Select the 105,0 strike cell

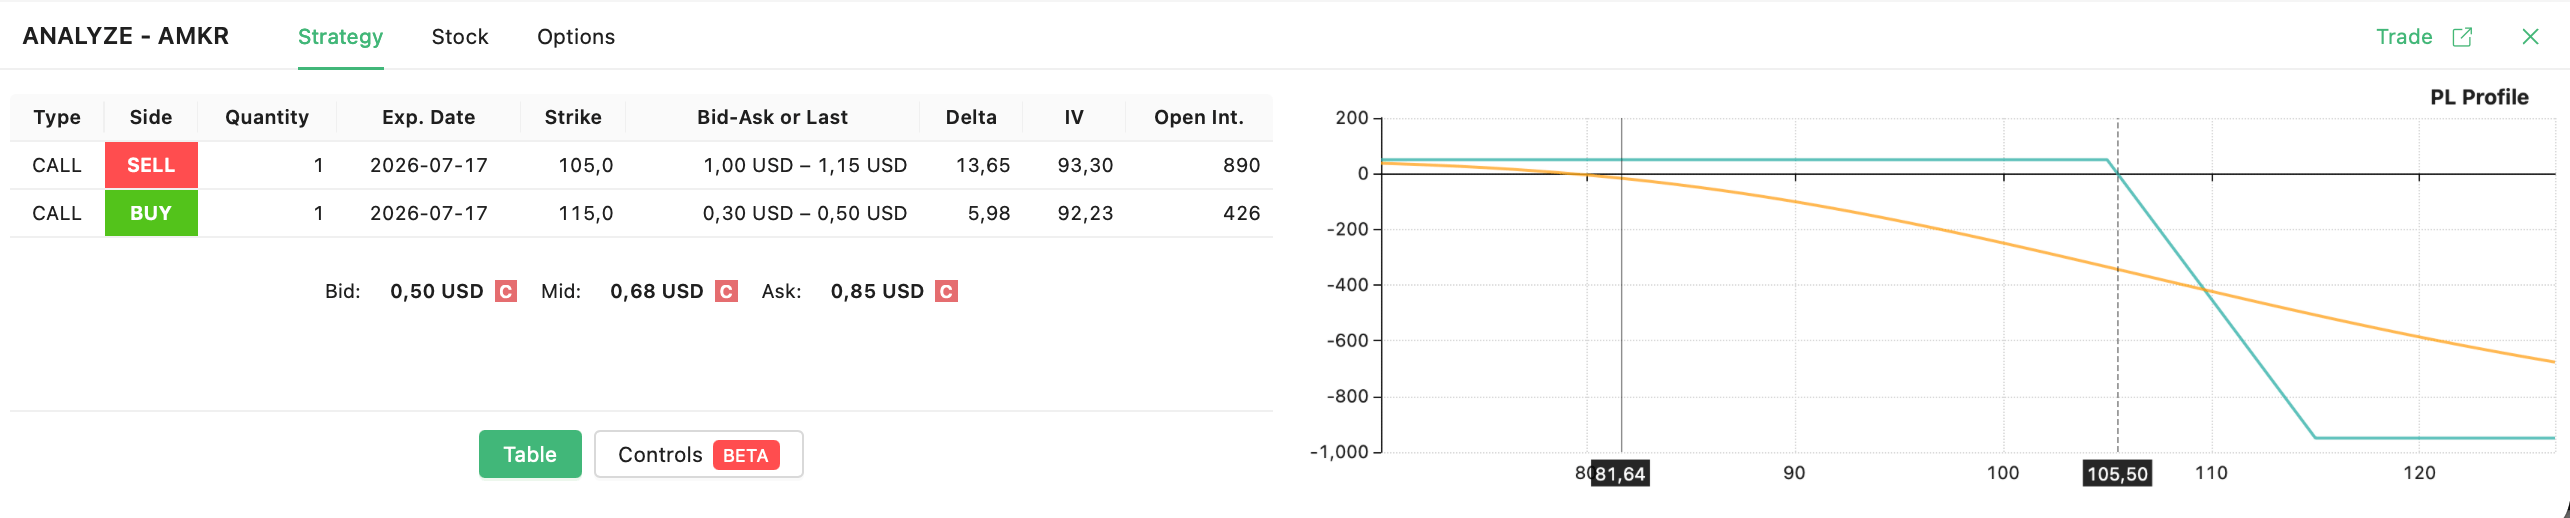[x=585, y=165]
